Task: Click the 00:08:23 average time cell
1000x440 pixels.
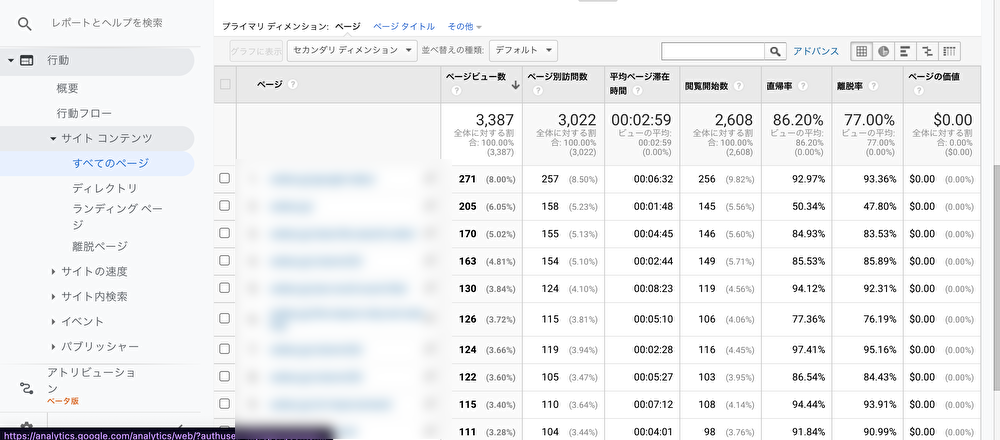Action: pyautogui.click(x=653, y=289)
